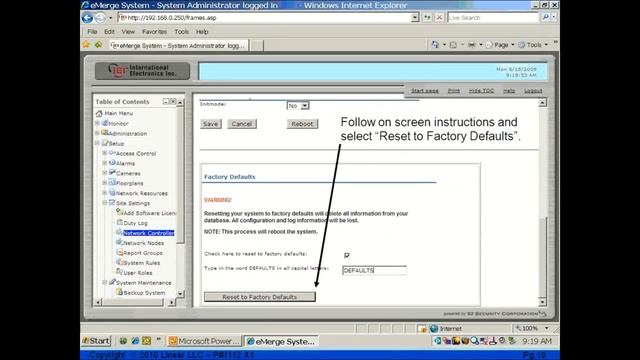Open the Edit menu
The width and height of the screenshot is (640, 360).
109,31
